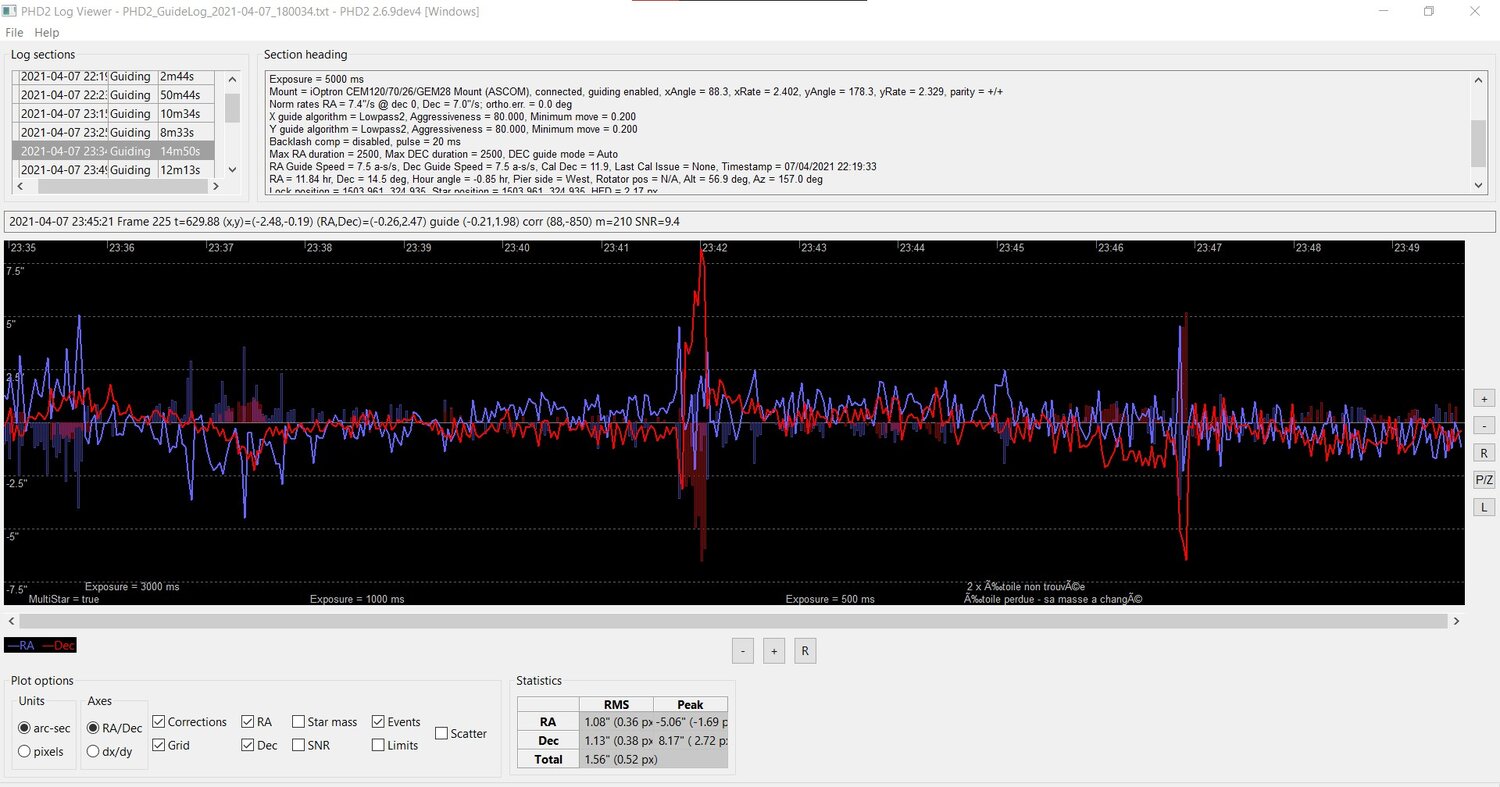
Task: Click the 'MultiStar = true' event label
Action: (64, 599)
